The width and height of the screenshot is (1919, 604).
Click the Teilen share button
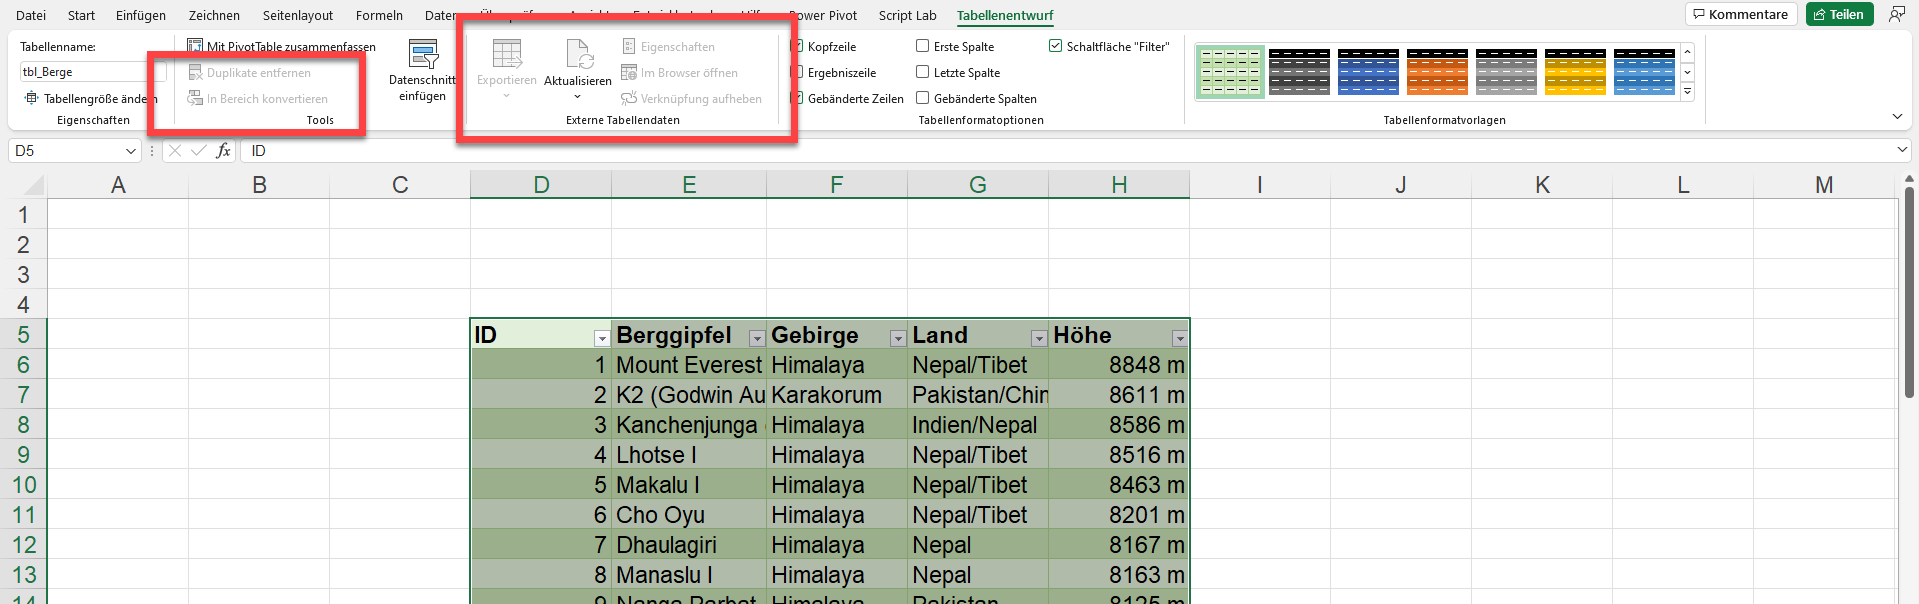(1838, 14)
